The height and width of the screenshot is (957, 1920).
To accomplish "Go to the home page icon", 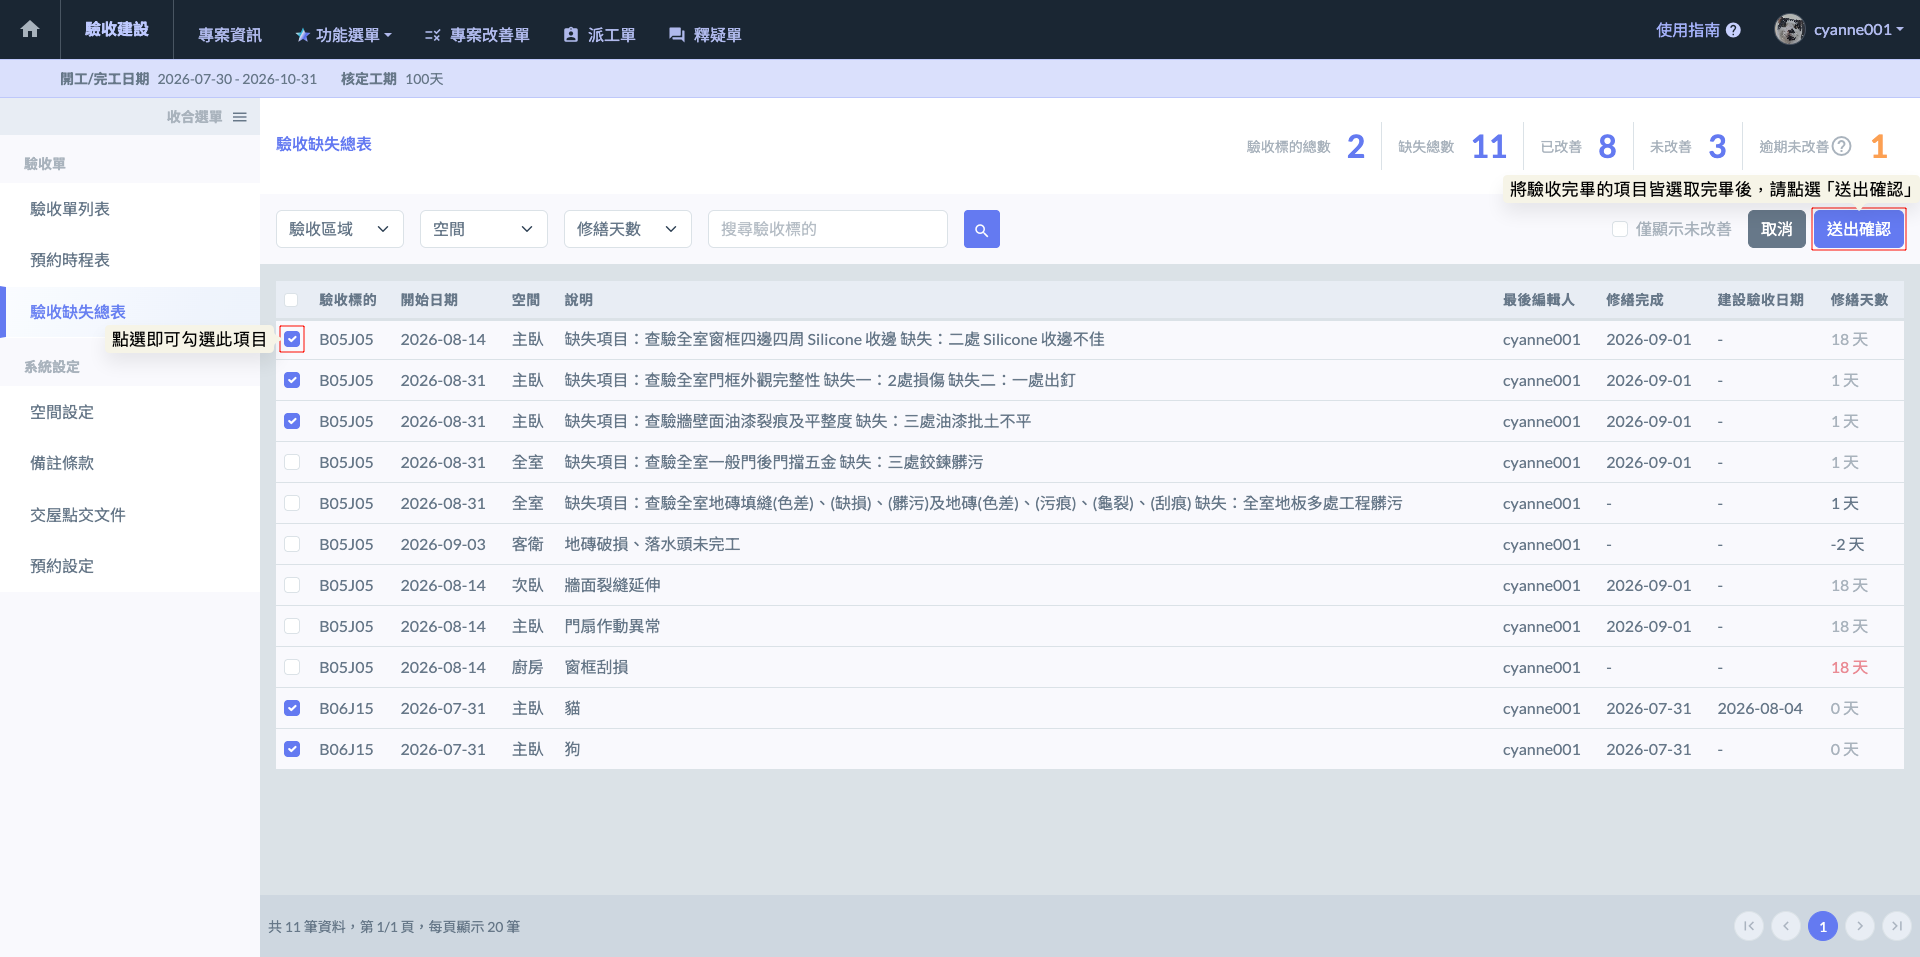I will (x=30, y=29).
